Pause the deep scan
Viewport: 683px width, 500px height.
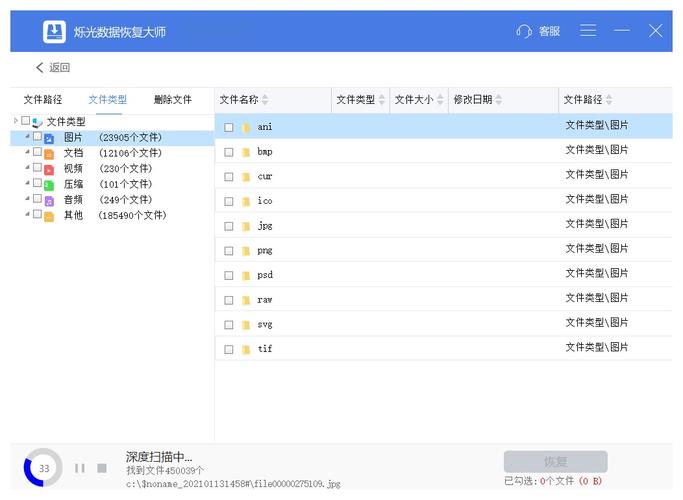point(80,468)
